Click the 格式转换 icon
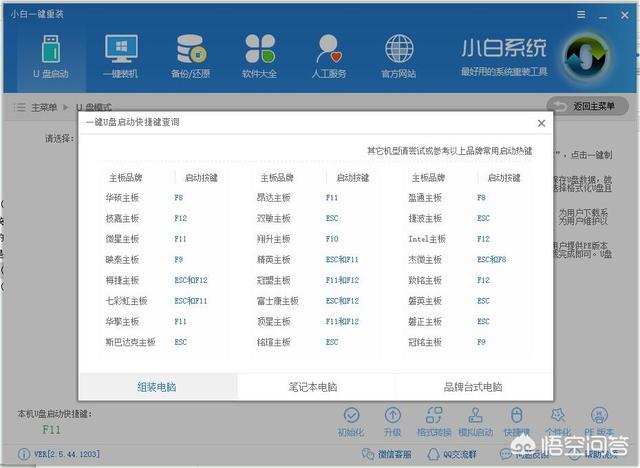The image size is (640, 468). [434, 415]
